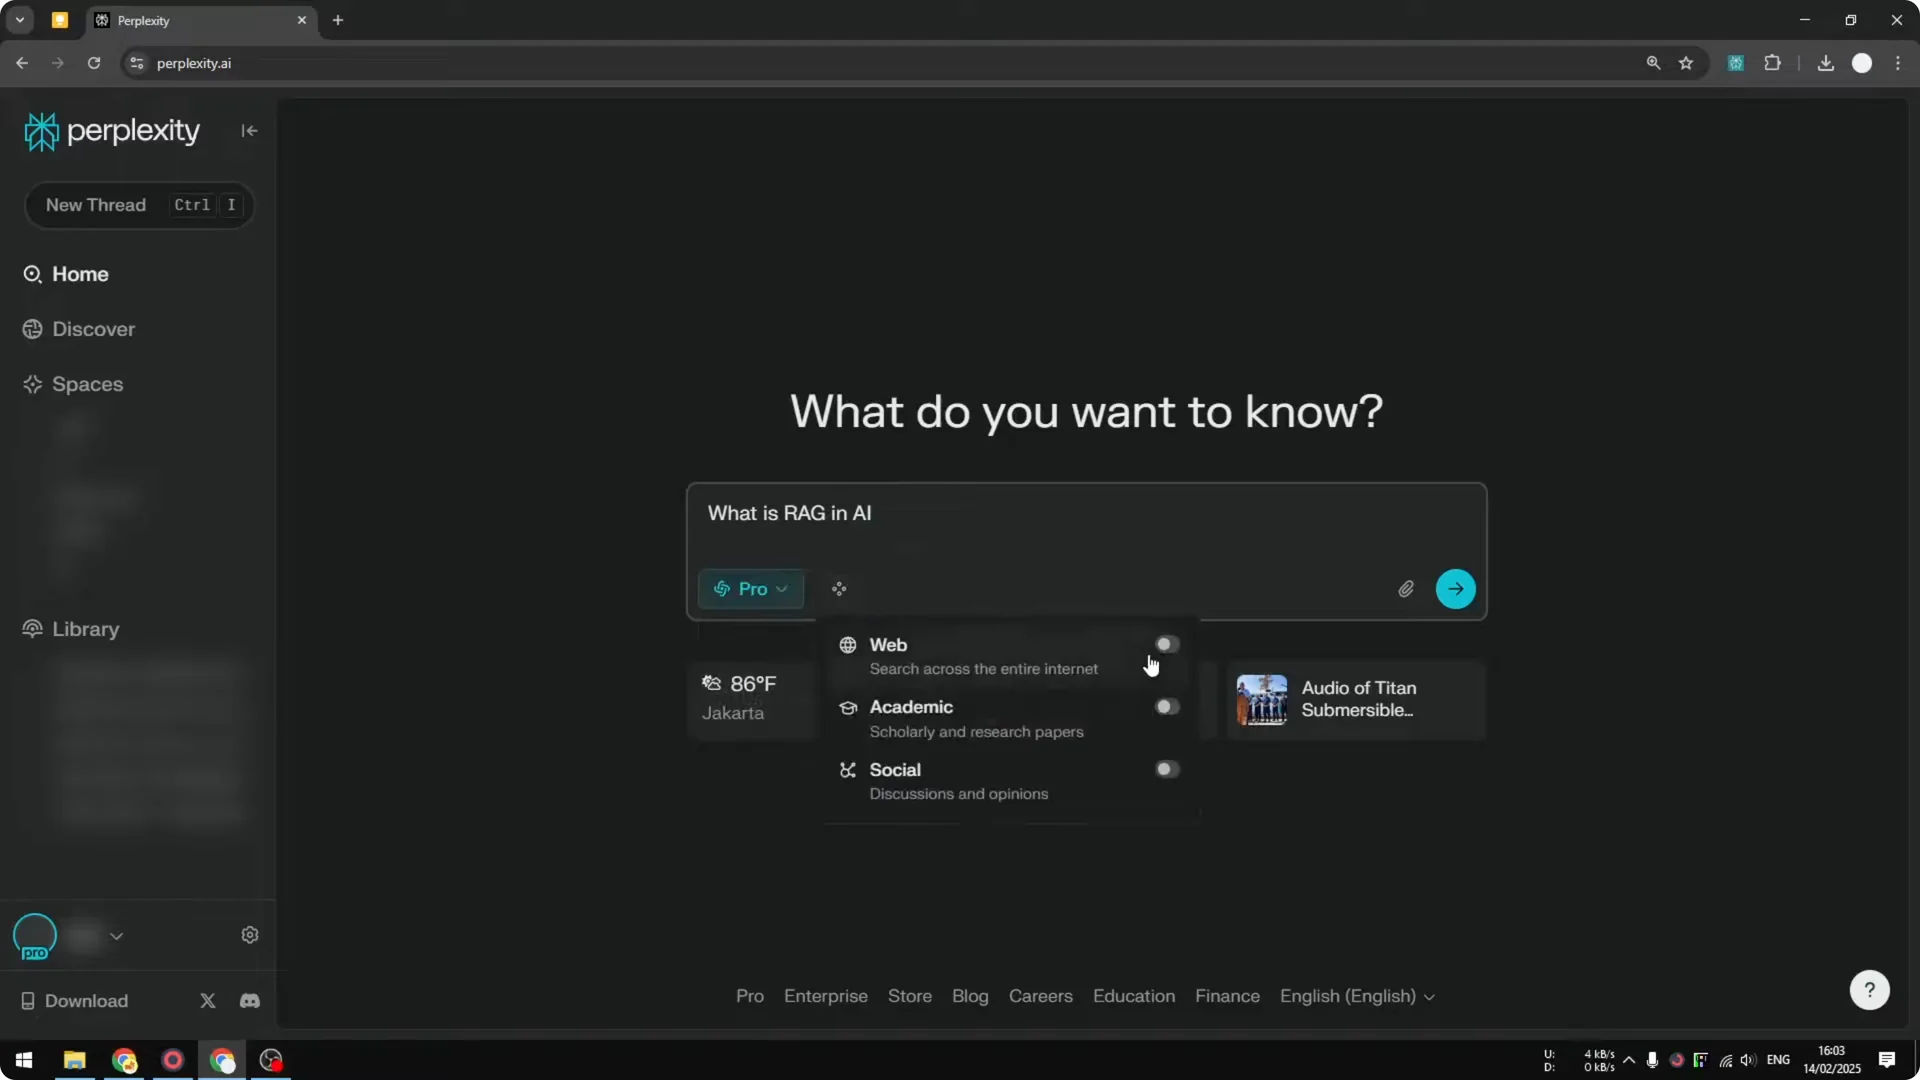Open Discover from the sidebar
This screenshot has height=1080, width=1920.
pos(92,328)
